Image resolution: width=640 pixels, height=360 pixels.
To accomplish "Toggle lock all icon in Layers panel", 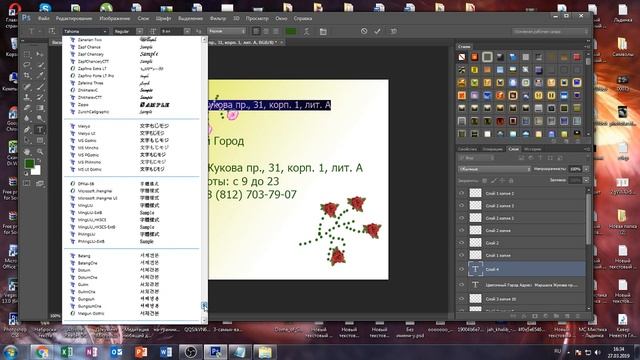I will (511, 180).
